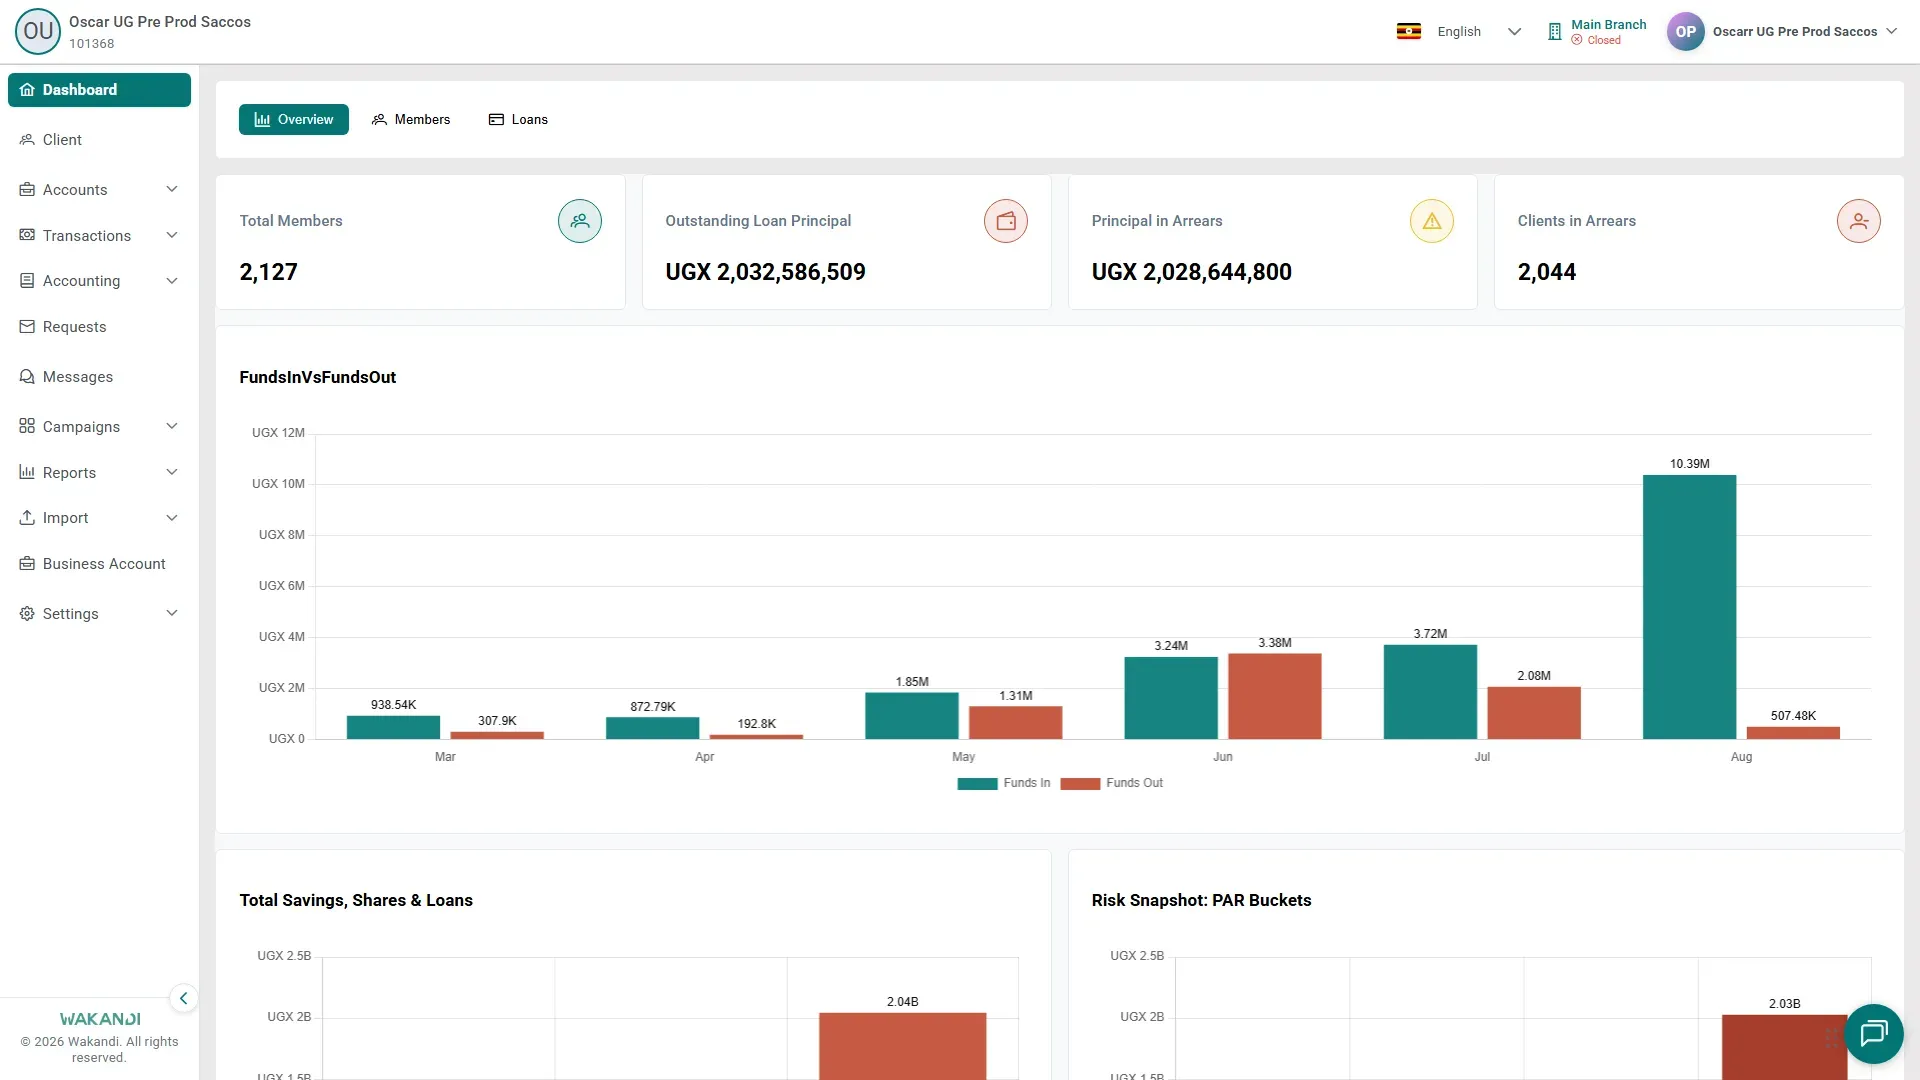Click the Client people icon in sidebar
Screen dimensions: 1920x1080
27,140
